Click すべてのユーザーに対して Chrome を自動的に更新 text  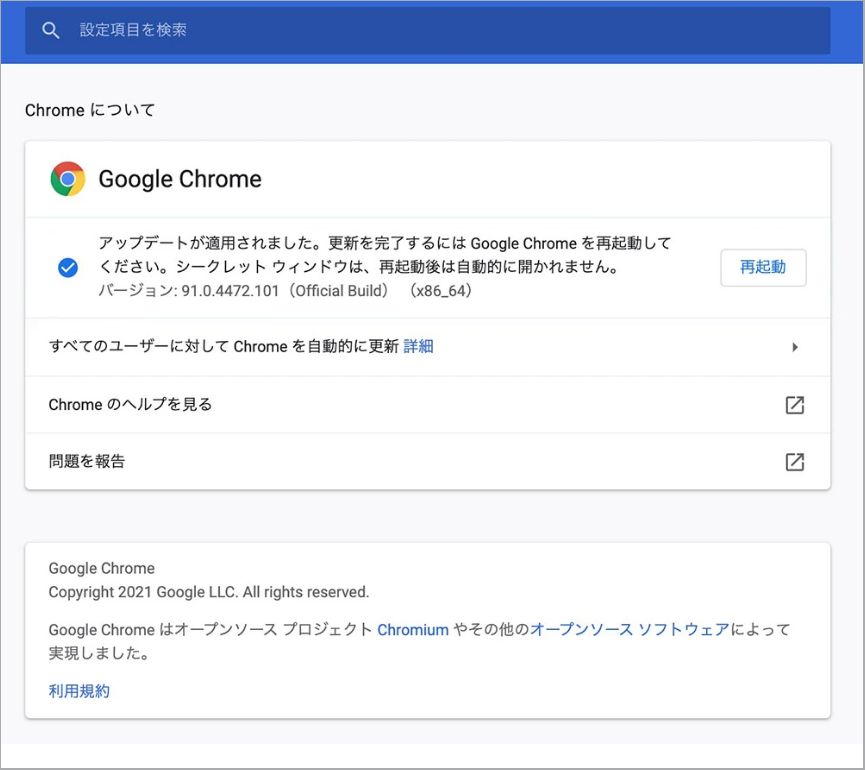[223, 346]
